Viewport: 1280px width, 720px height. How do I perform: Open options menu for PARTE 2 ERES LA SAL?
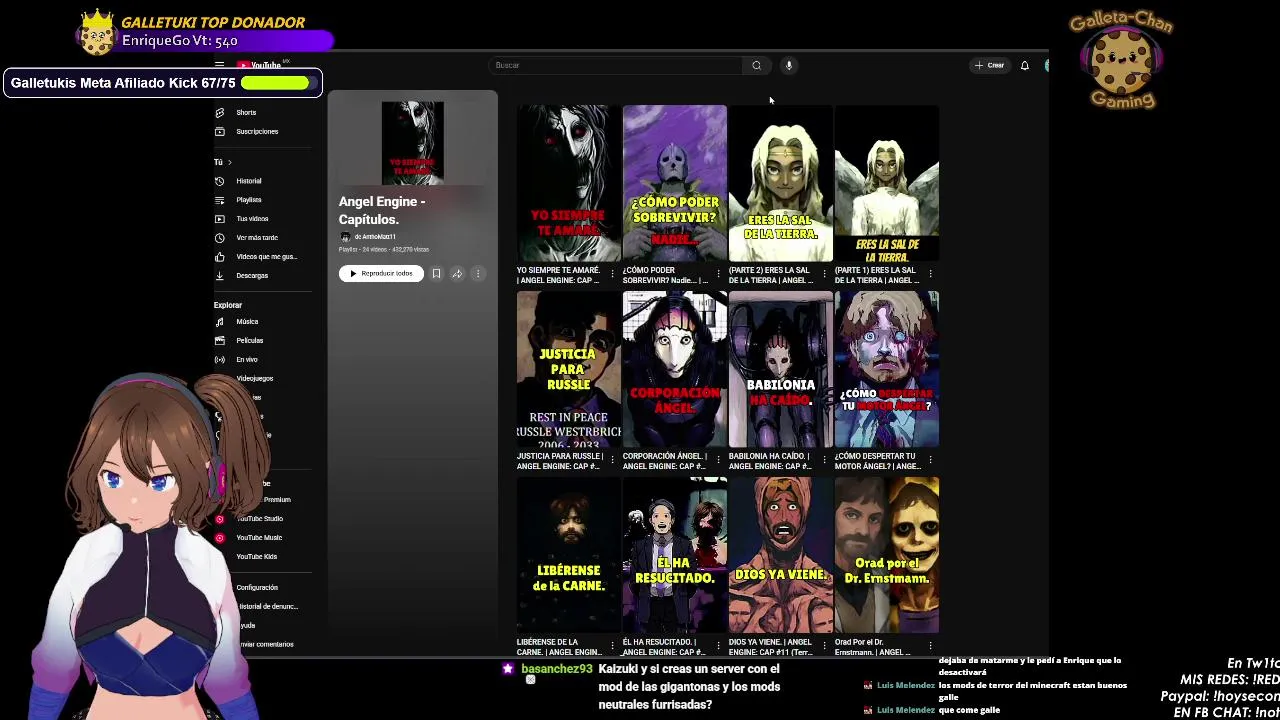(824, 274)
